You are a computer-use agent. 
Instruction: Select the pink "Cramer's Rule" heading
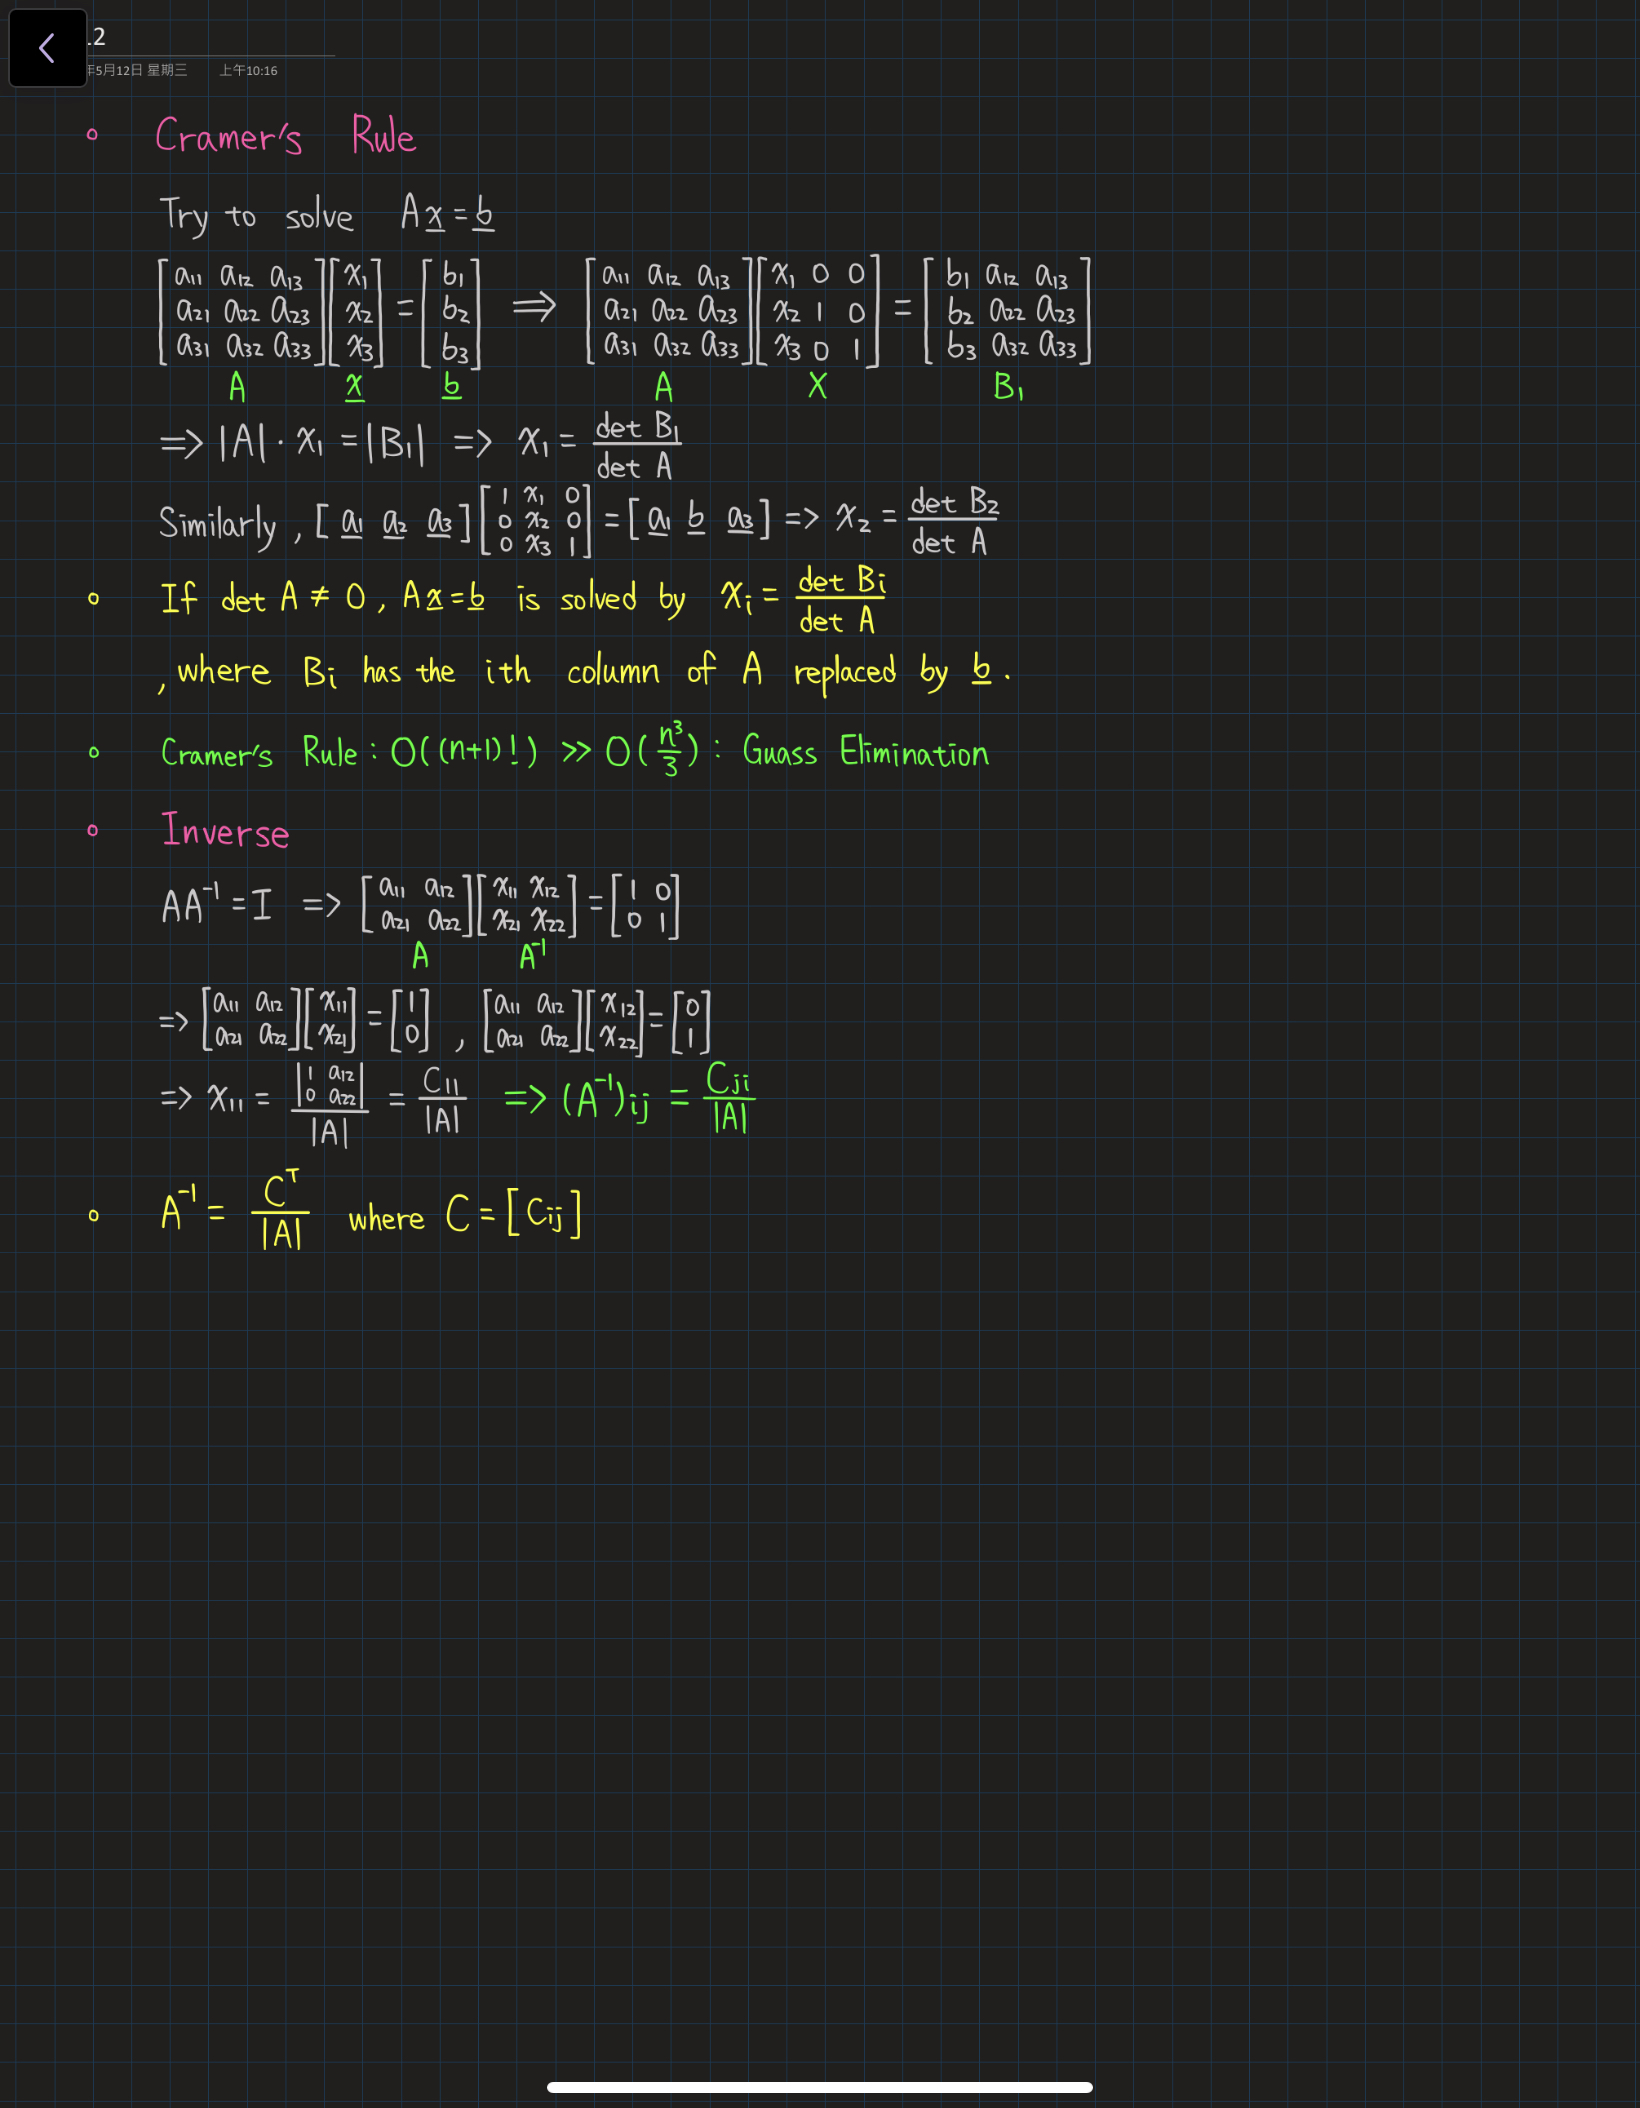click(285, 136)
